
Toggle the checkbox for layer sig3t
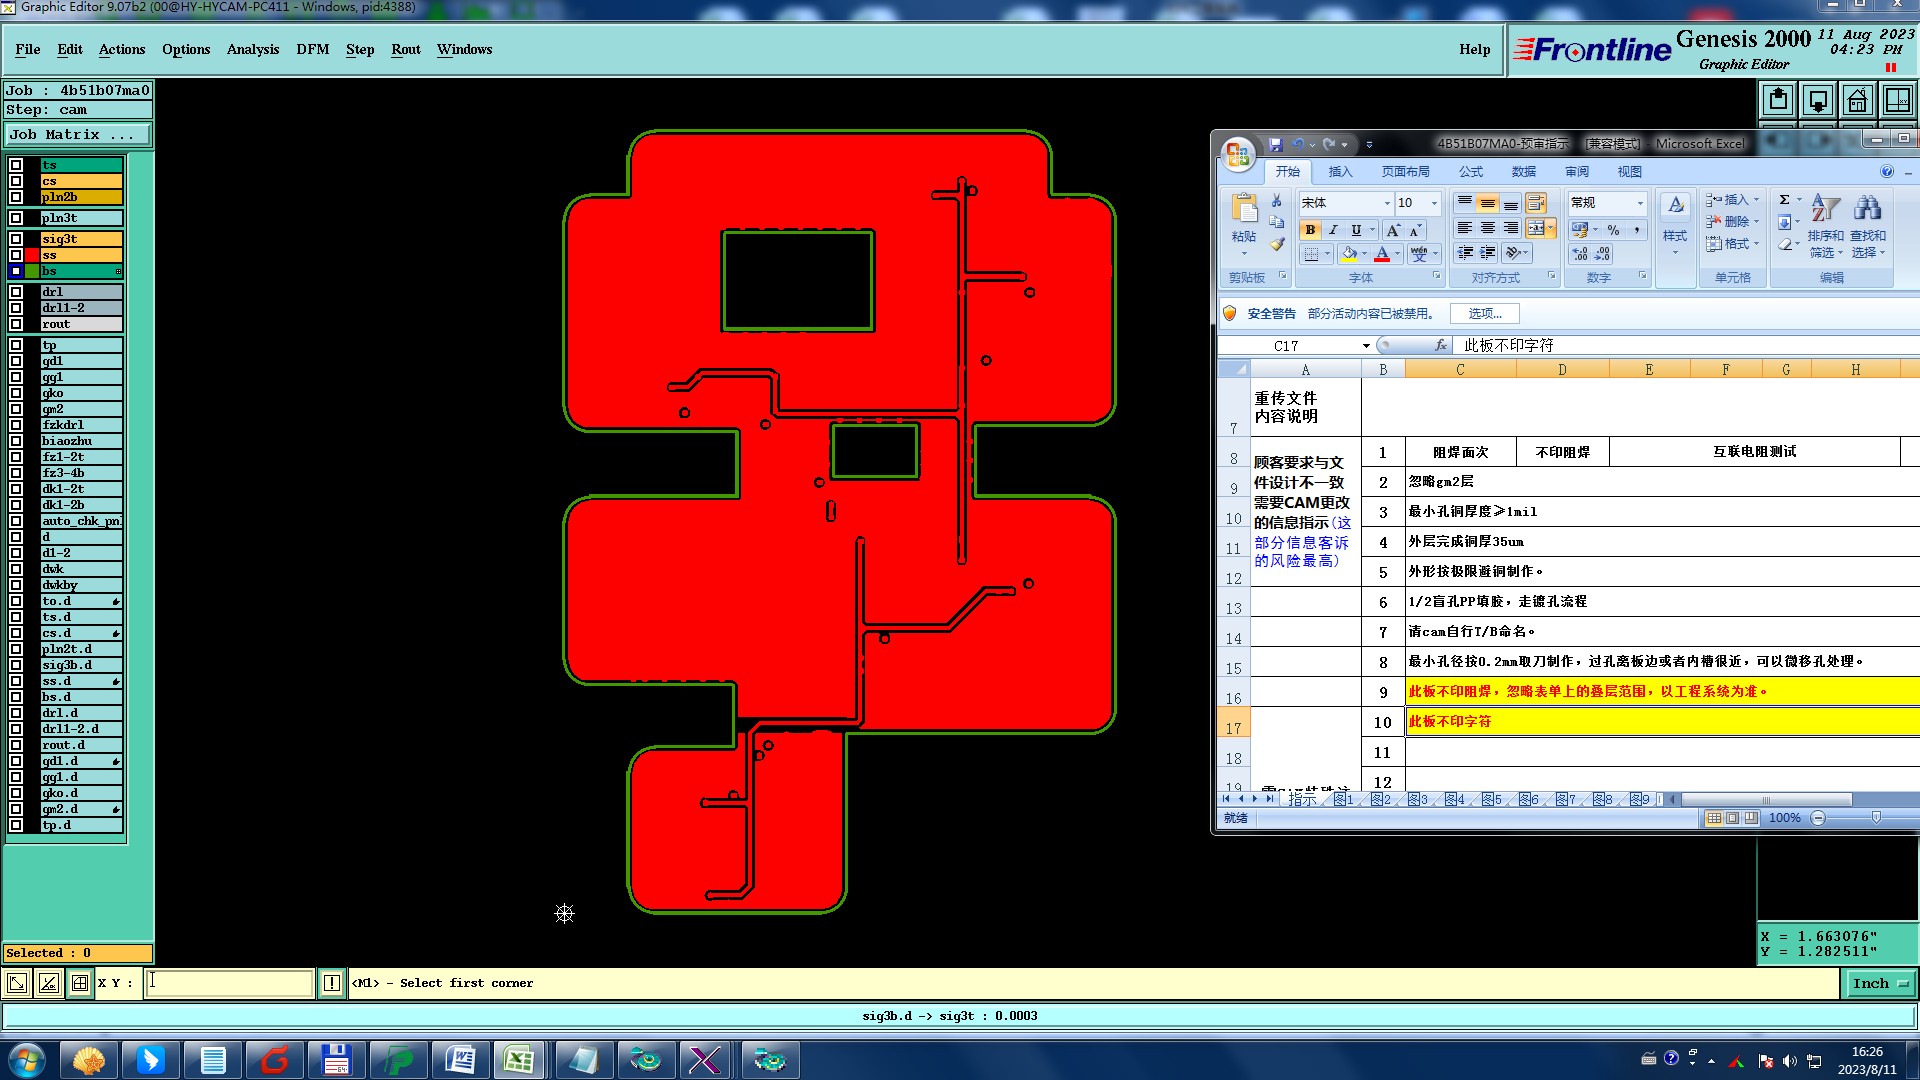16,240
